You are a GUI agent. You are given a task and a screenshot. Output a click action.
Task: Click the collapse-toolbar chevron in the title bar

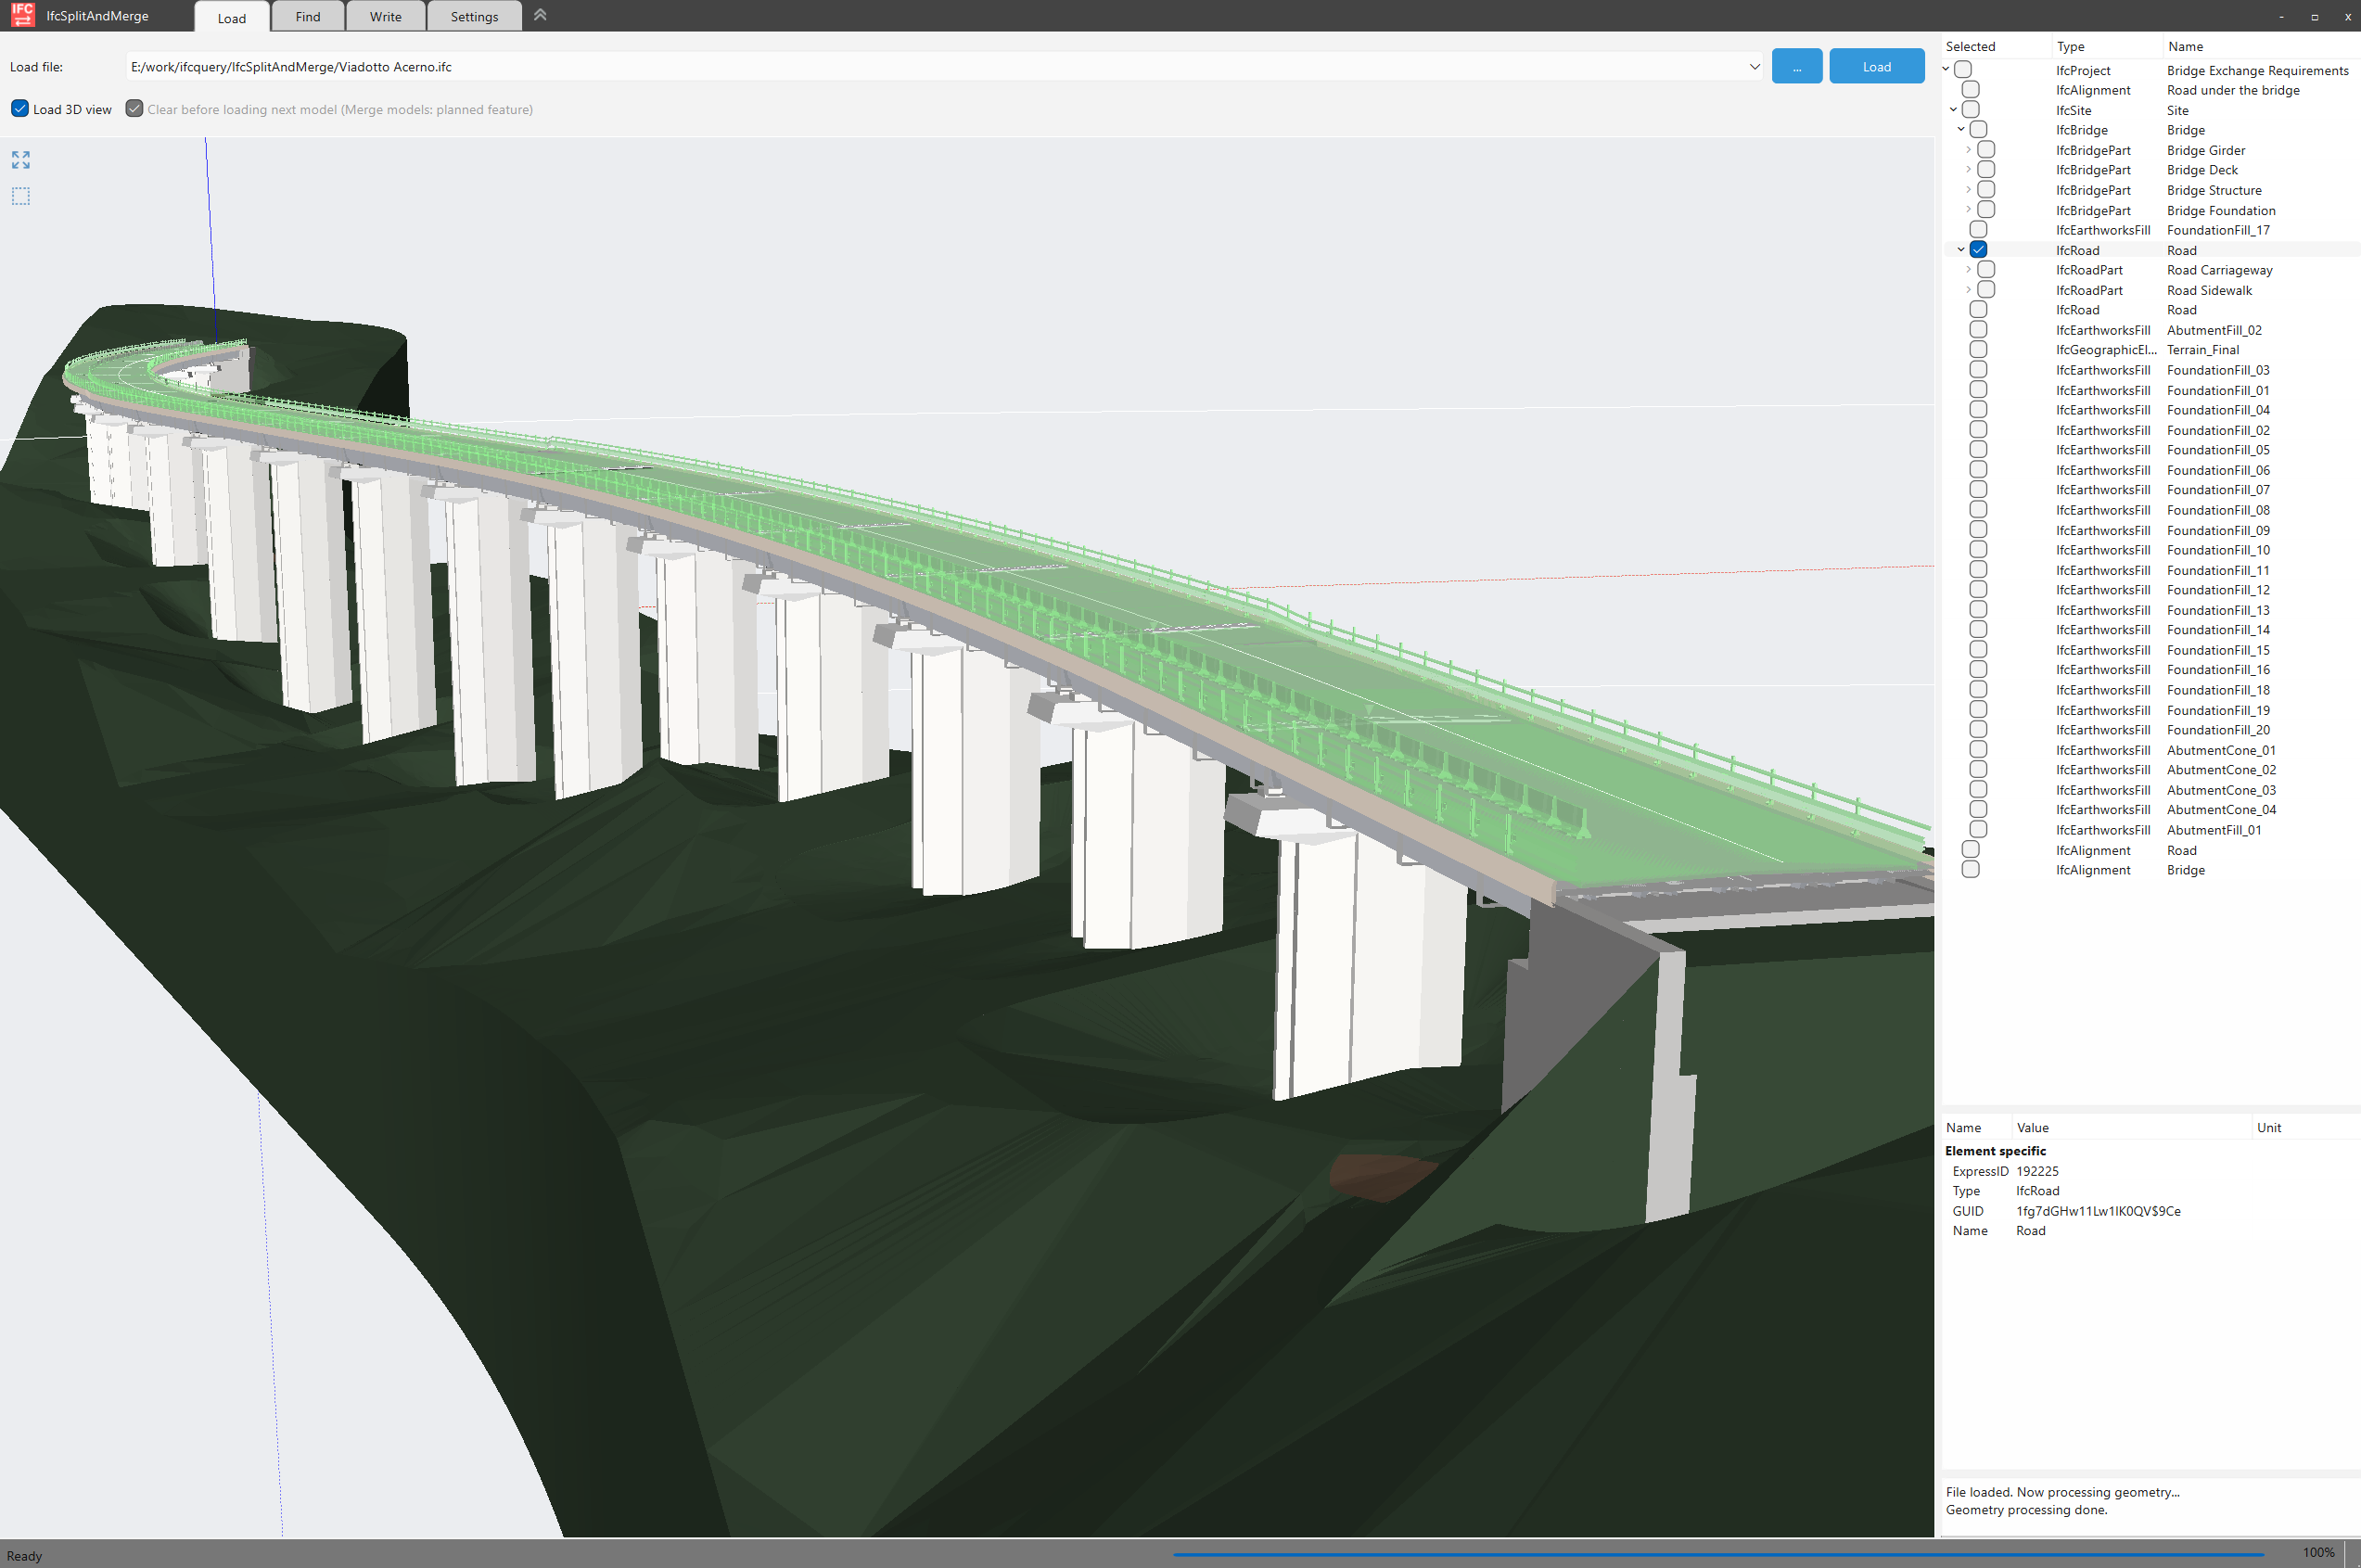(x=541, y=15)
